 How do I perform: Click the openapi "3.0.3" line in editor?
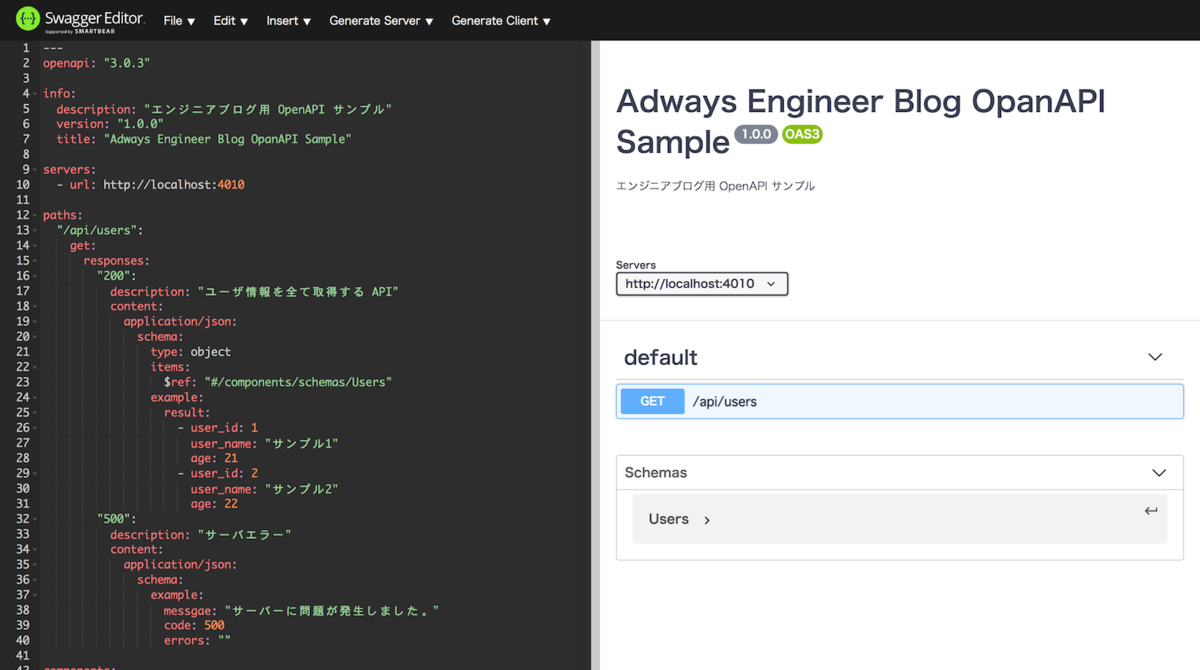coord(97,63)
